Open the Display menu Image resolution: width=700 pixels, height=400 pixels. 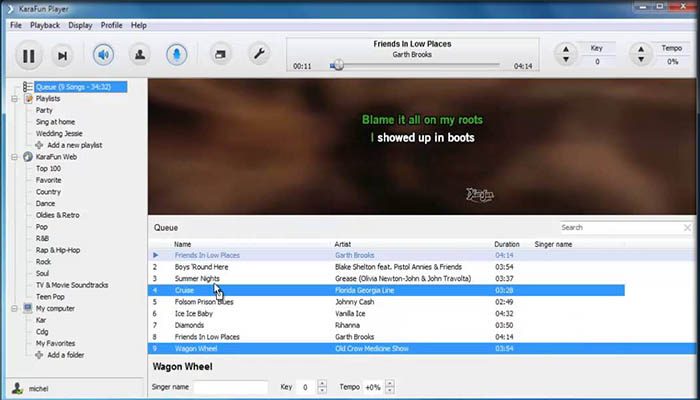[80, 25]
